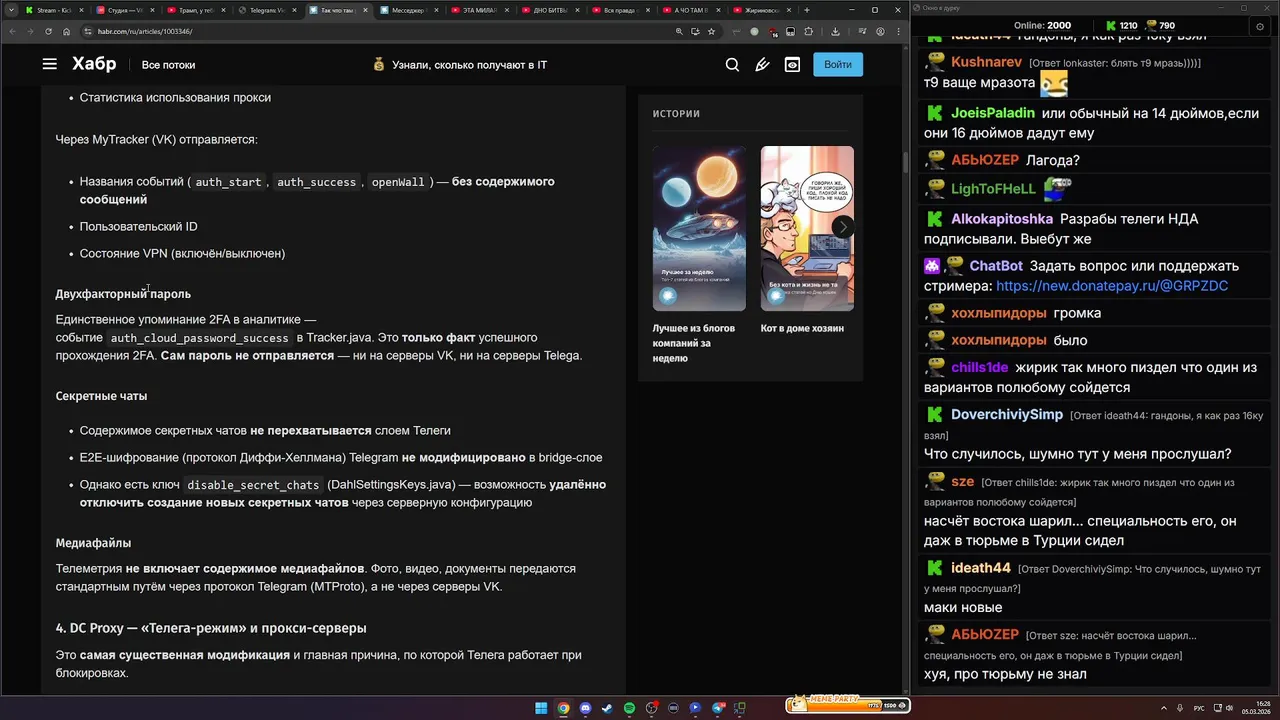Open the Habr hamburger menu
This screenshot has width=1280, height=720.
(50, 64)
